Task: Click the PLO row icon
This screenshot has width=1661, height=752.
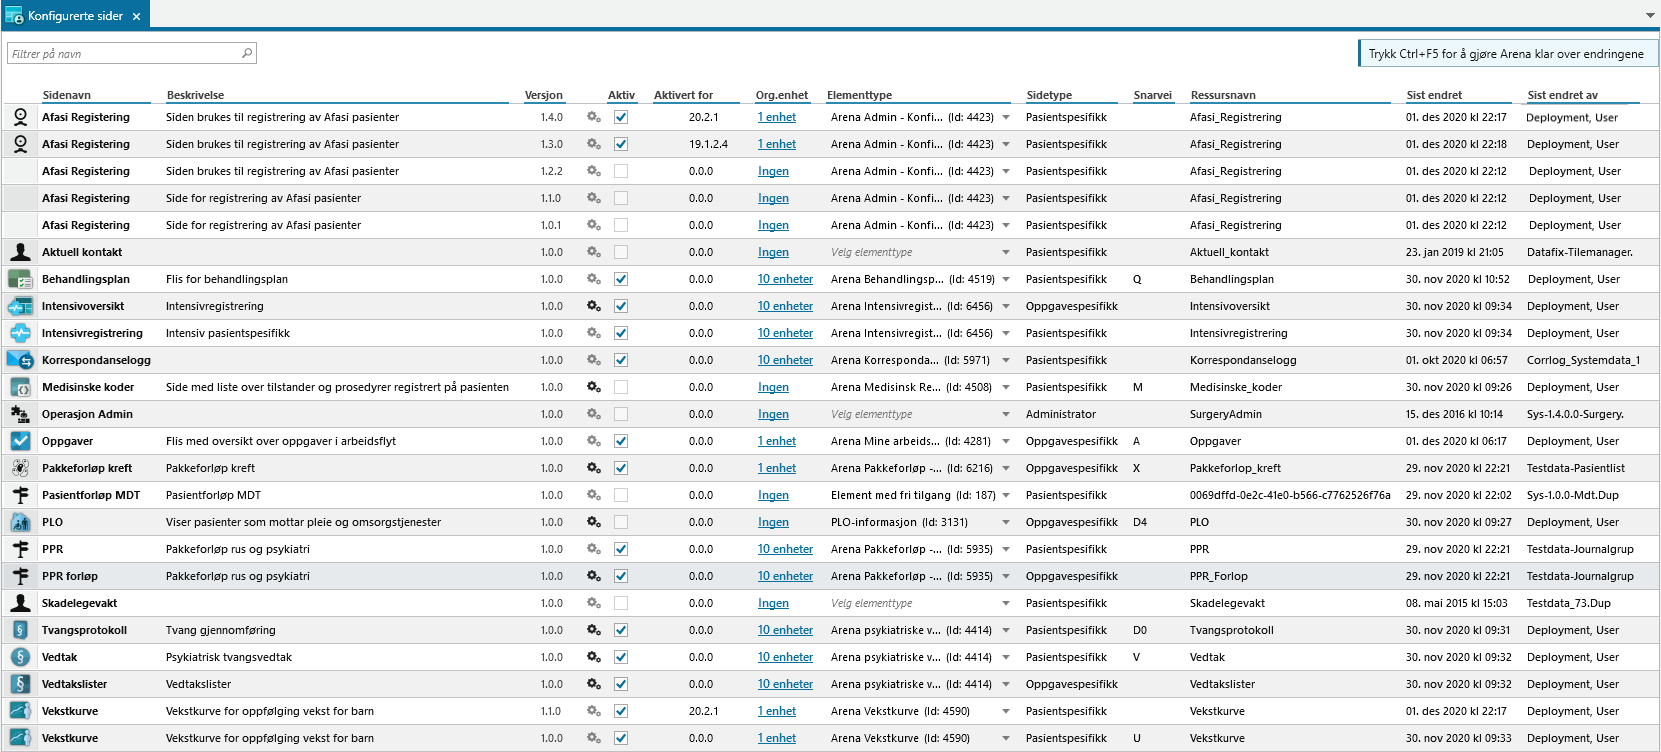Action: pyautogui.click(x=20, y=522)
